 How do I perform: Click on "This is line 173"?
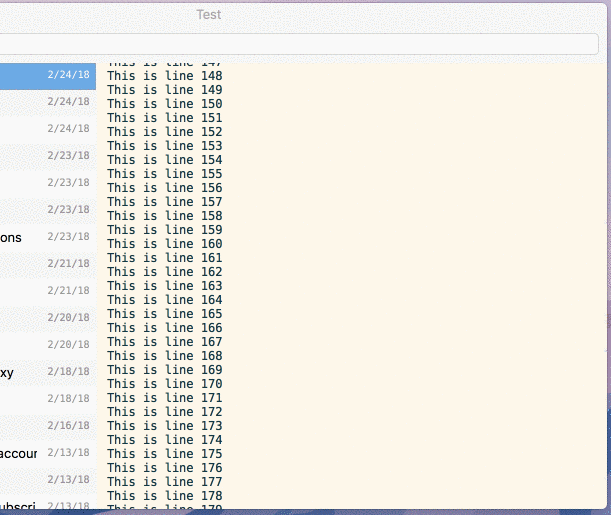165,426
